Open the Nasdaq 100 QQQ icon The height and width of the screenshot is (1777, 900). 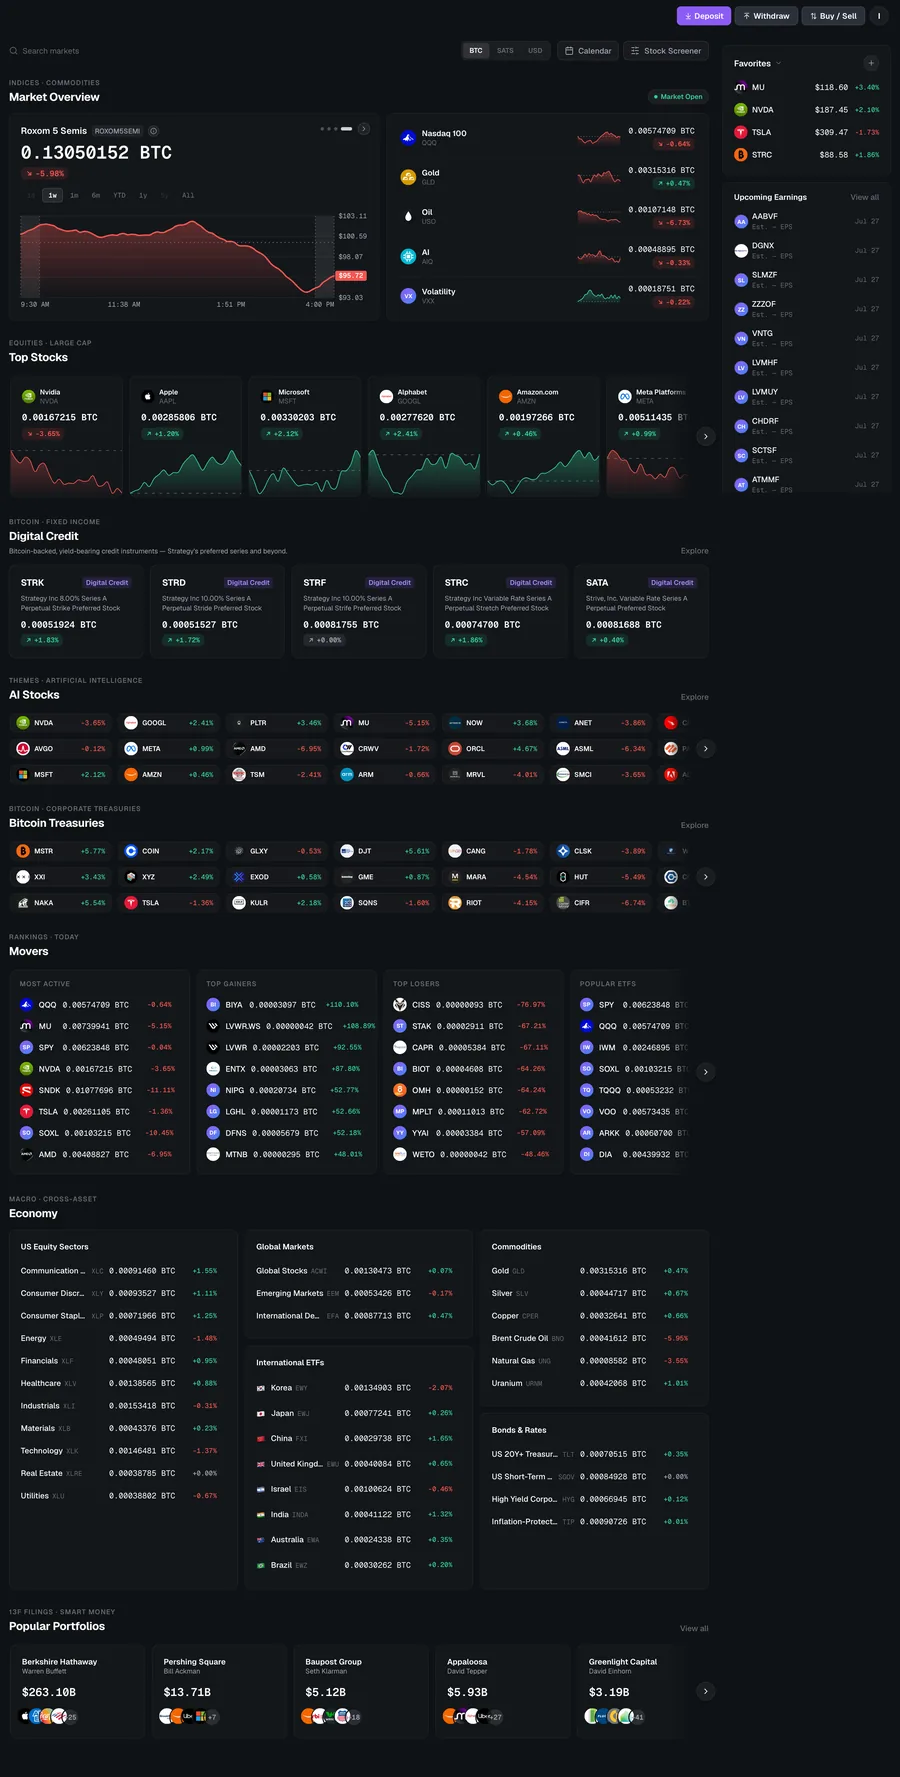click(x=408, y=138)
